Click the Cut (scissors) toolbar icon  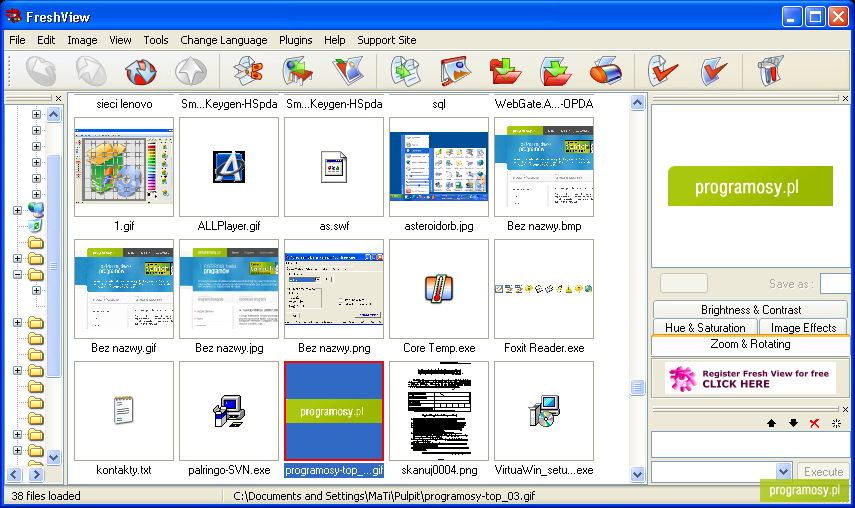tap(248, 71)
